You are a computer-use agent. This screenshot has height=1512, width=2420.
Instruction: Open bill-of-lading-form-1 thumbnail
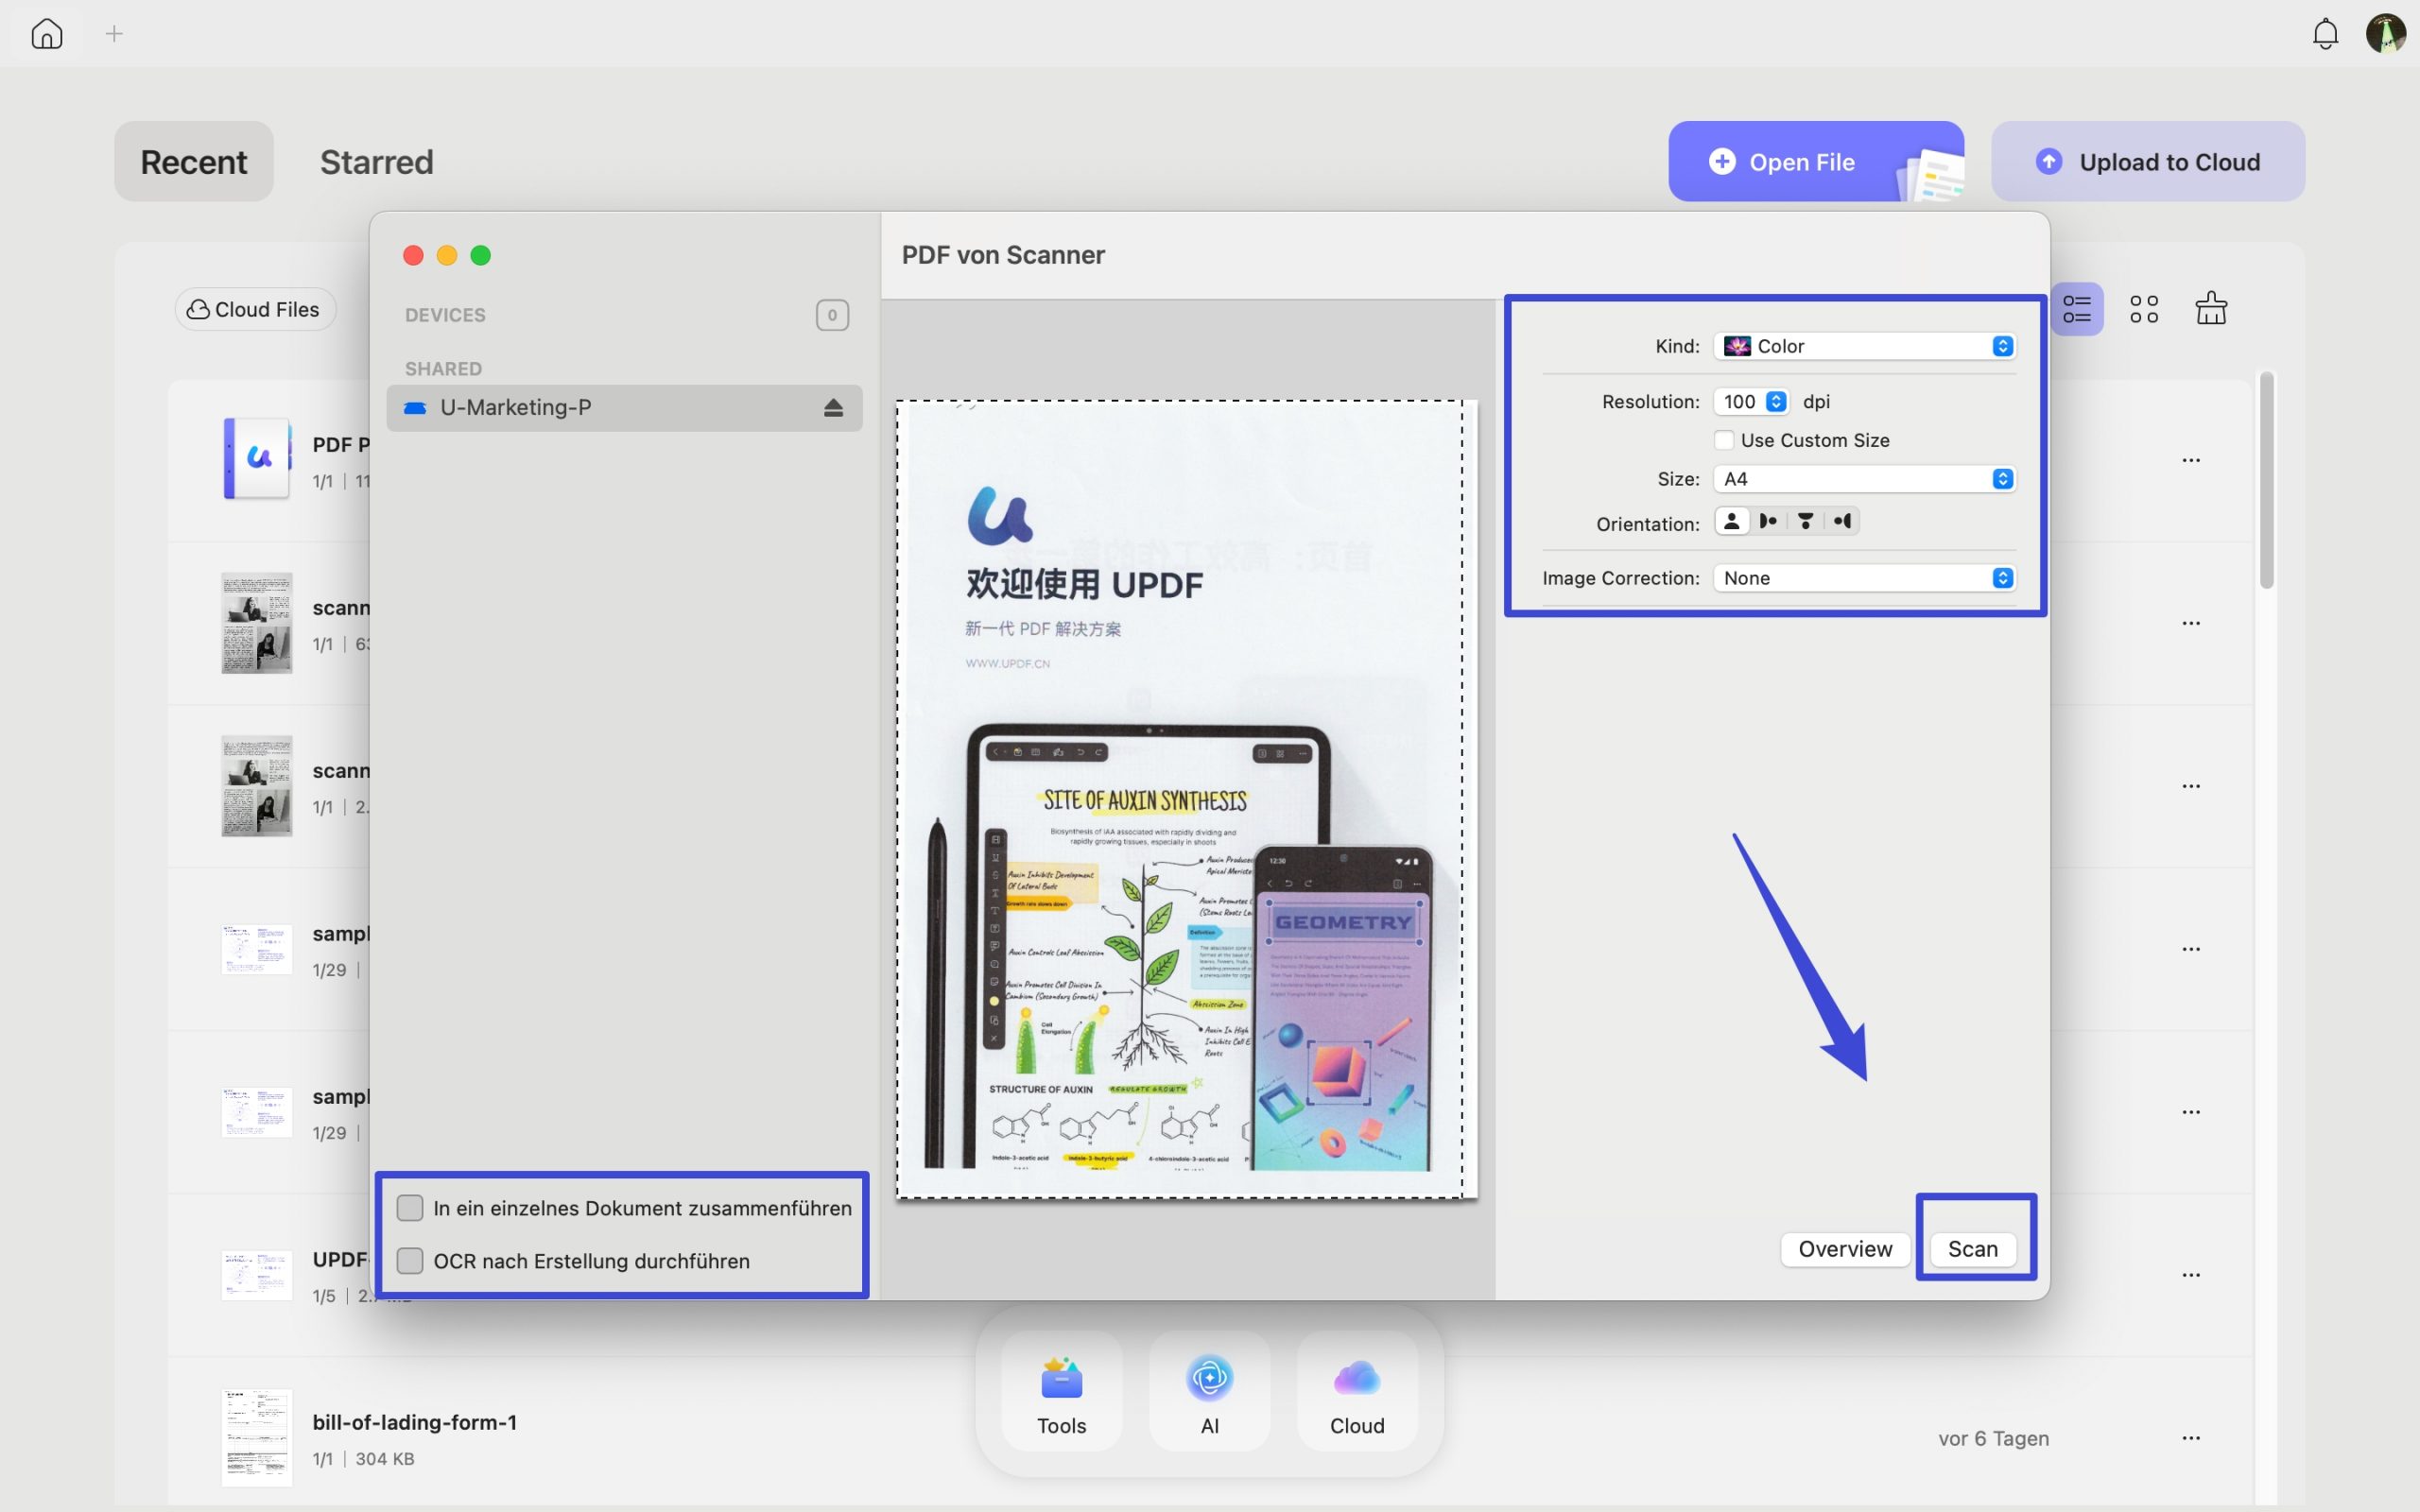point(257,1438)
